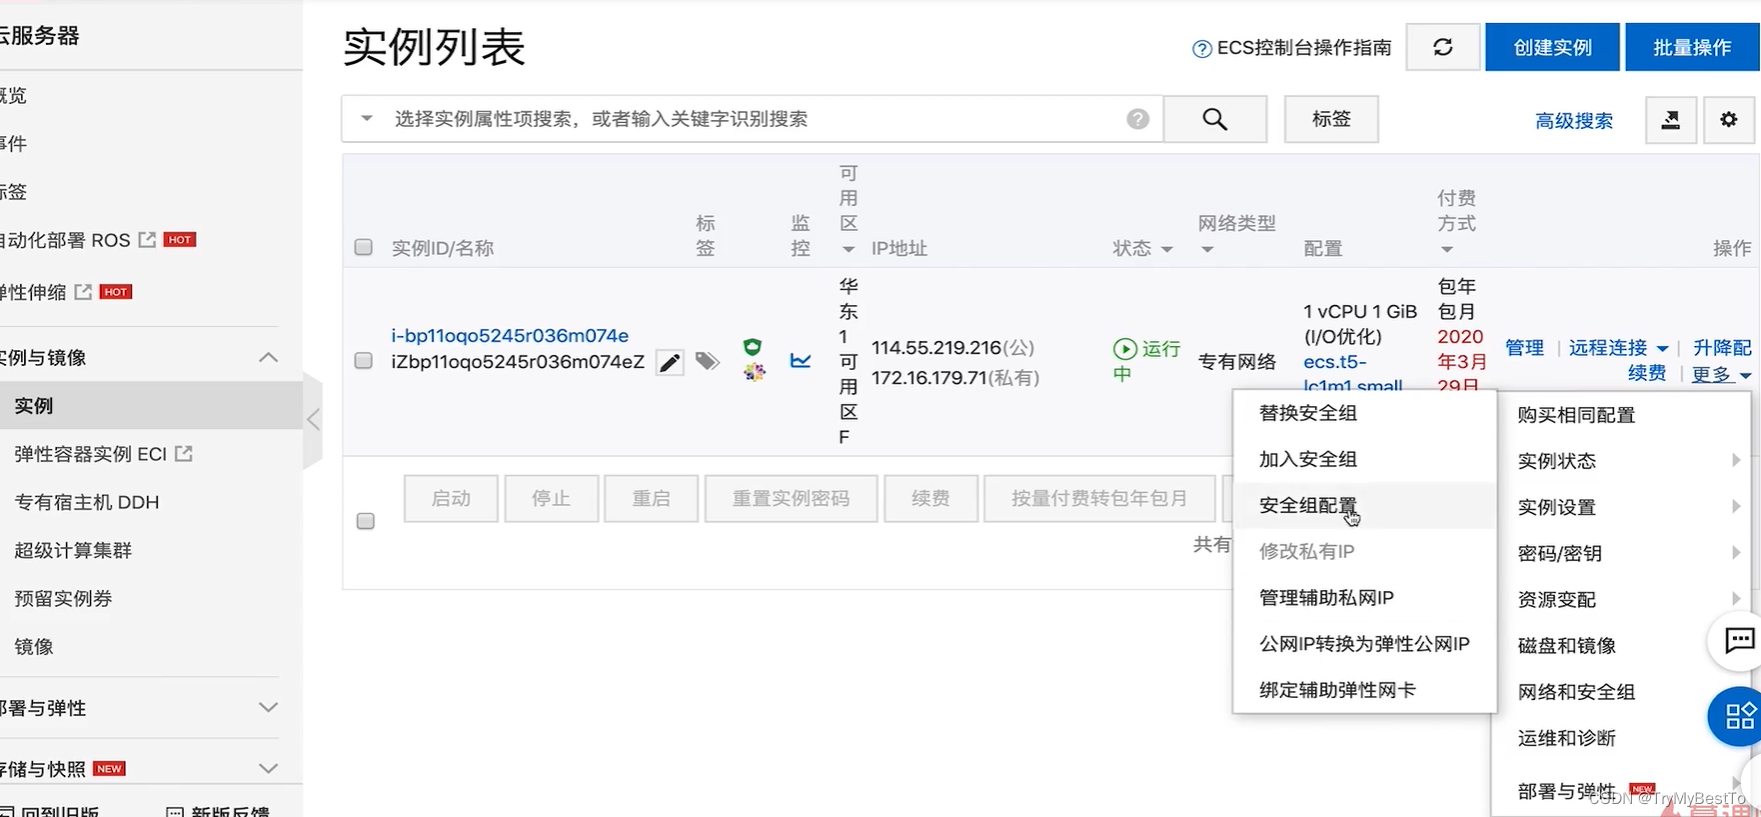Viewport: 1761px width, 817px height.
Task: Check the instance row checkbox
Action: [364, 360]
